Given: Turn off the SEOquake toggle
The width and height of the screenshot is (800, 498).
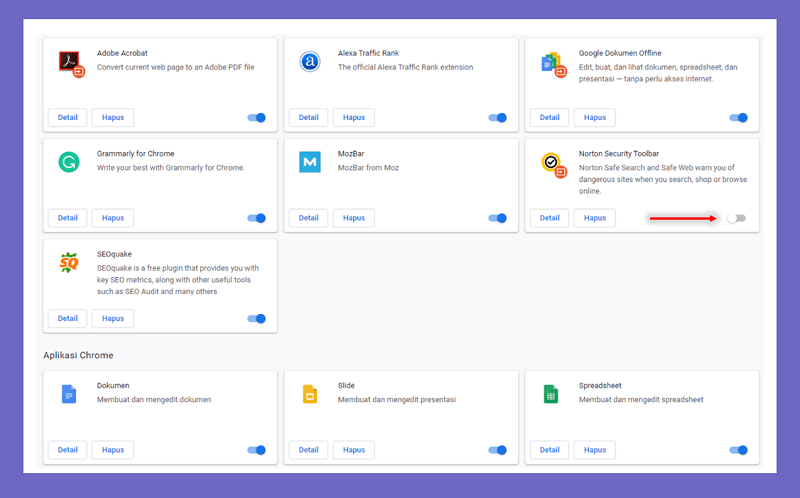Looking at the screenshot, I should coord(257,319).
